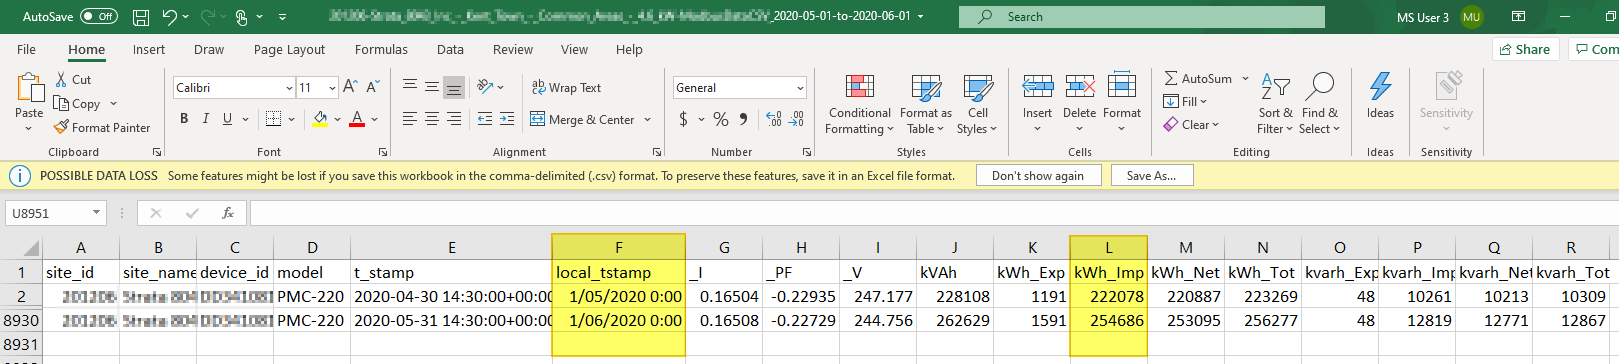Viewport: 1619px width, 364px height.
Task: Switch to the Insert tab
Action: 149,49
